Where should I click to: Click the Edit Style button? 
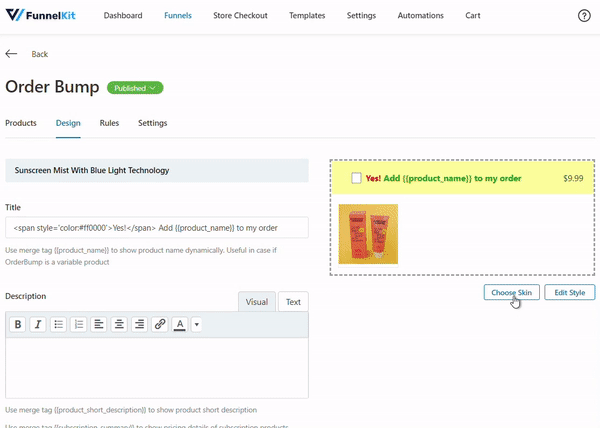coord(570,293)
